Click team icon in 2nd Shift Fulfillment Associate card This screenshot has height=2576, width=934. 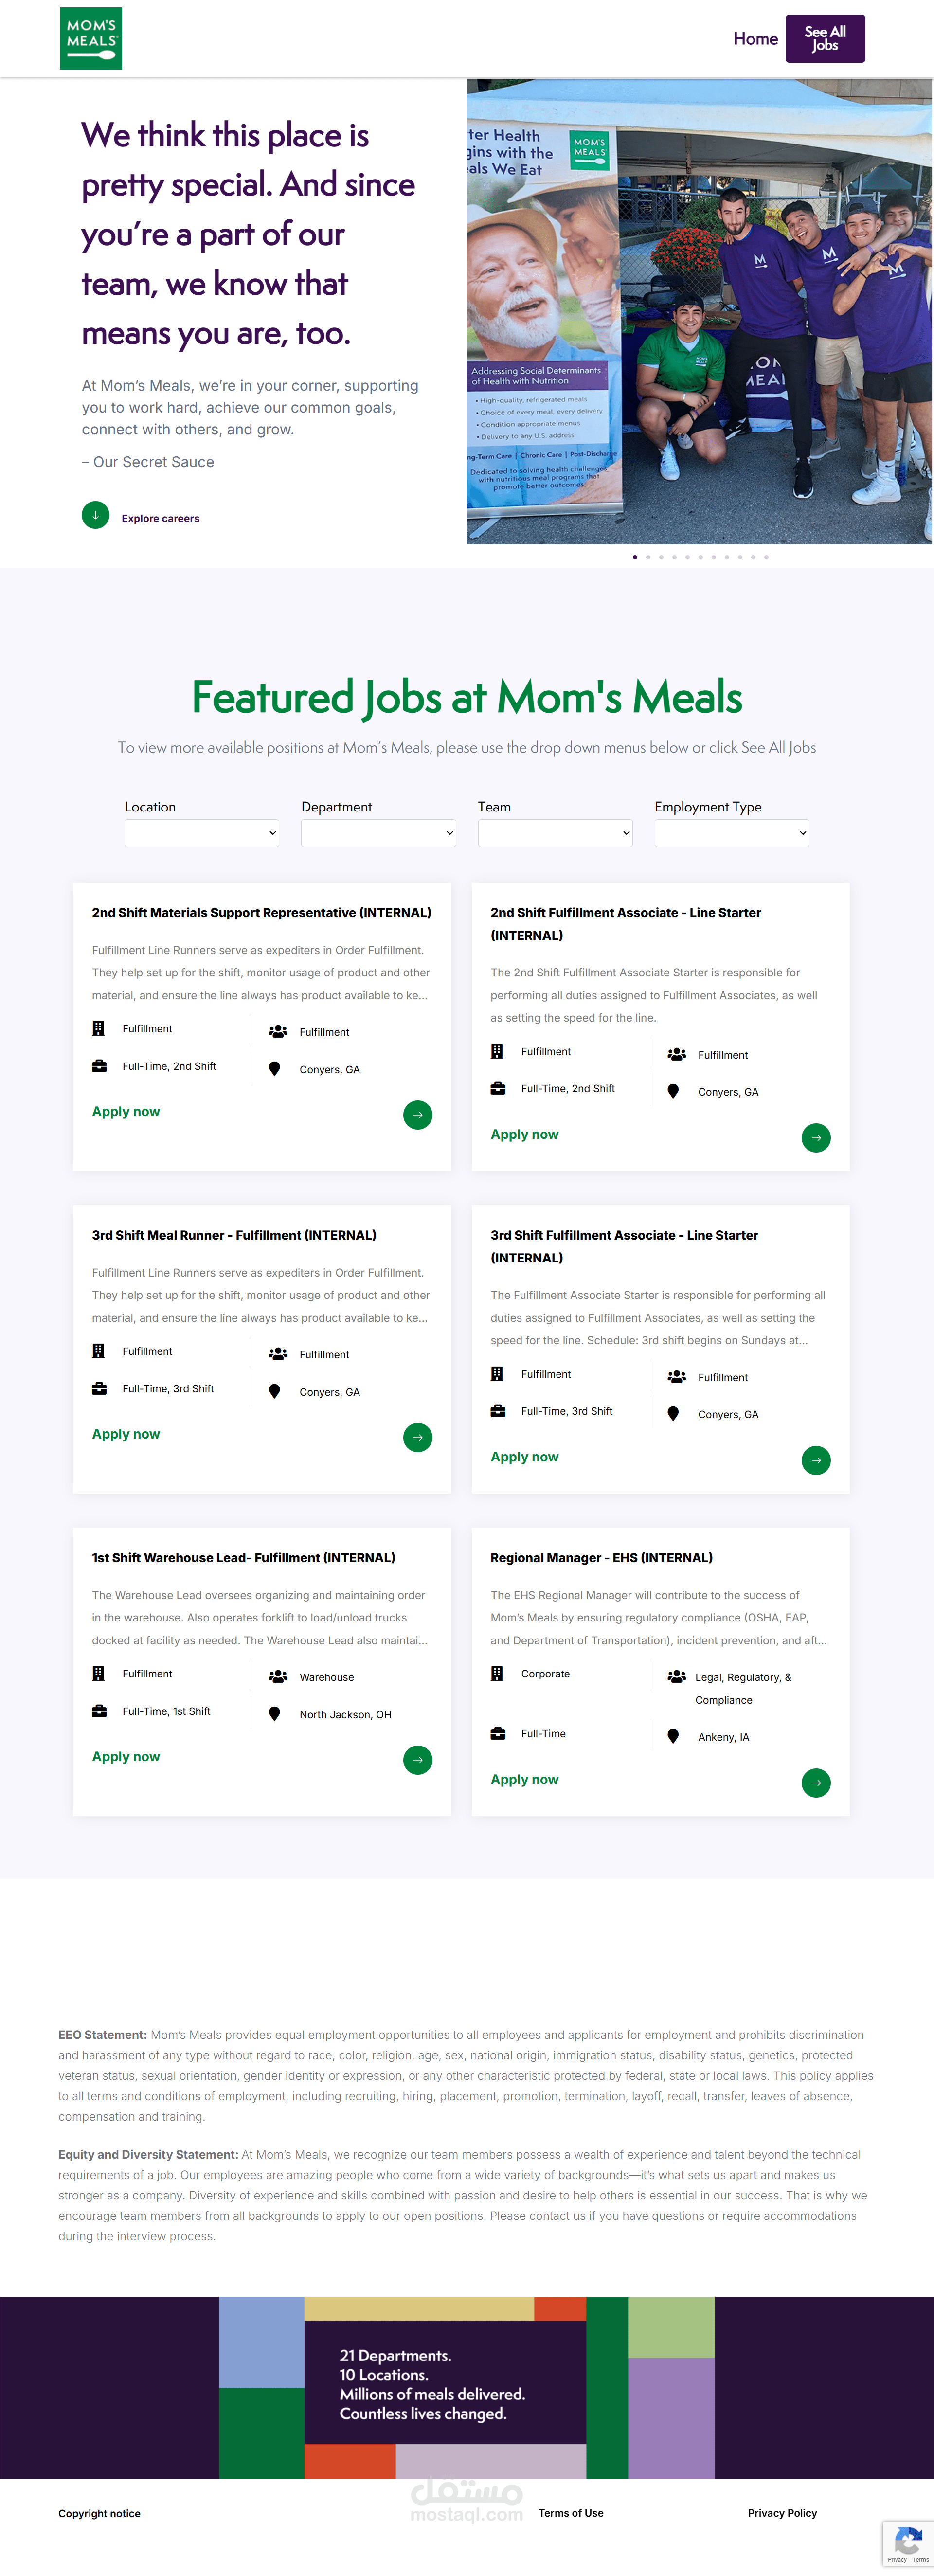(677, 1055)
